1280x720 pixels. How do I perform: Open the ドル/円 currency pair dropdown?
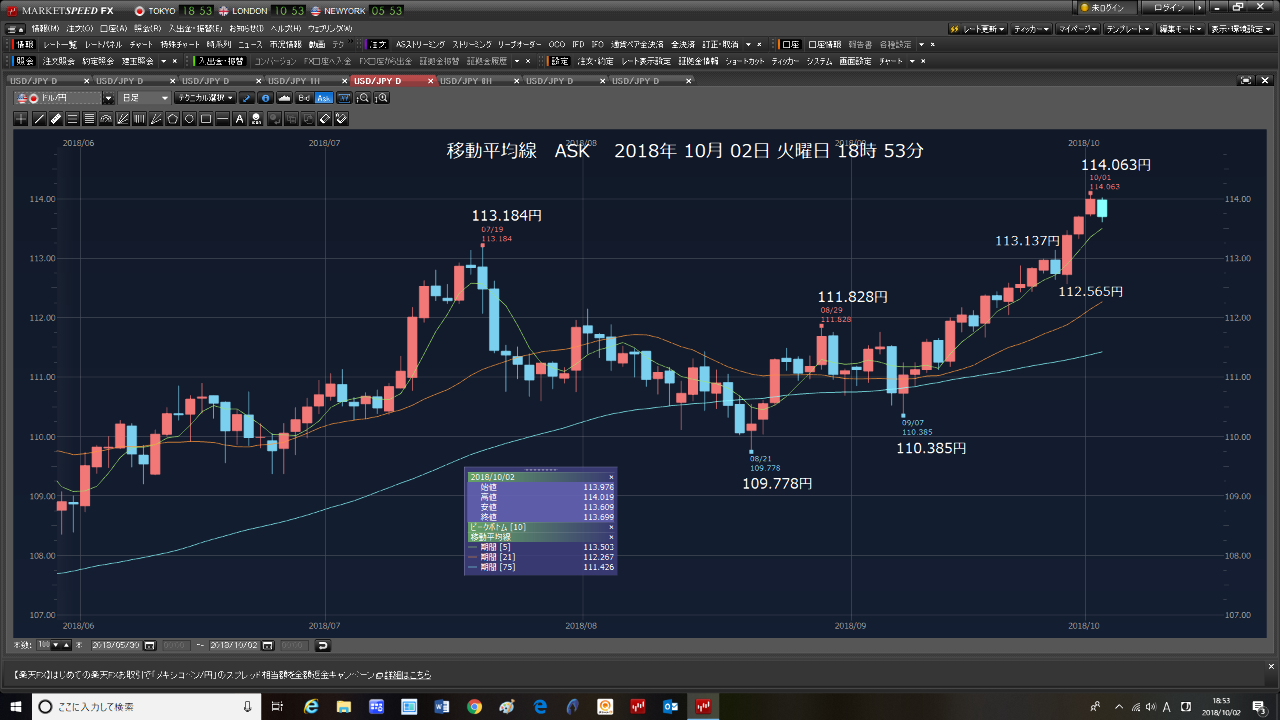107,98
